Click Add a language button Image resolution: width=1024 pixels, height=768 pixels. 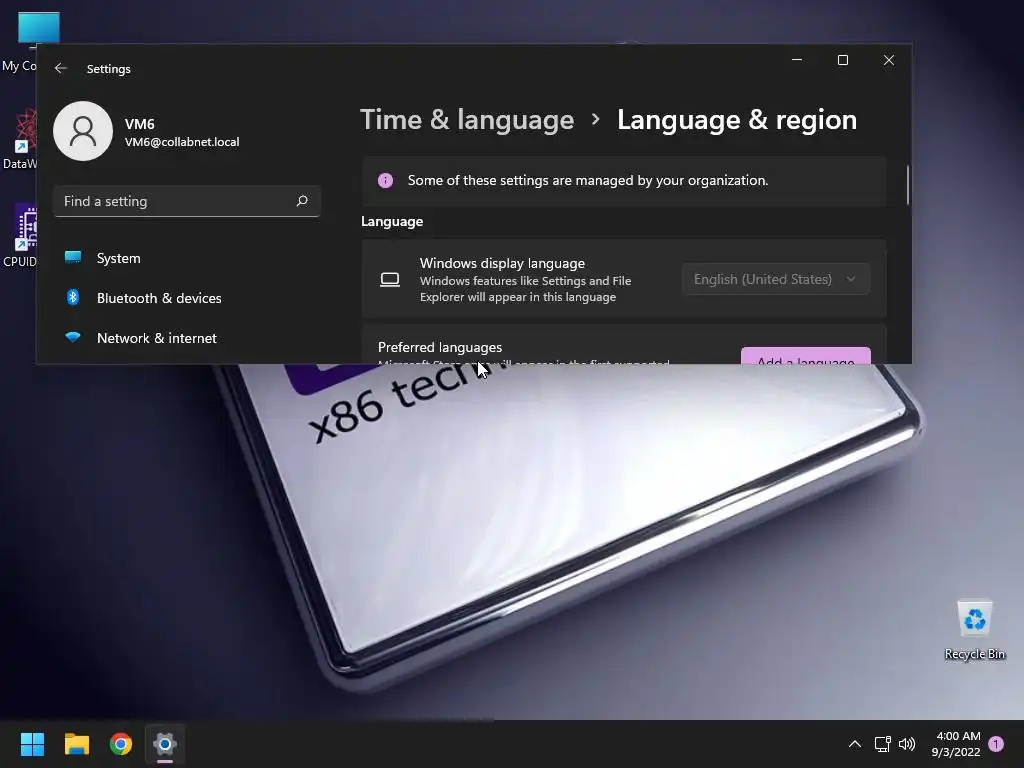click(x=806, y=356)
